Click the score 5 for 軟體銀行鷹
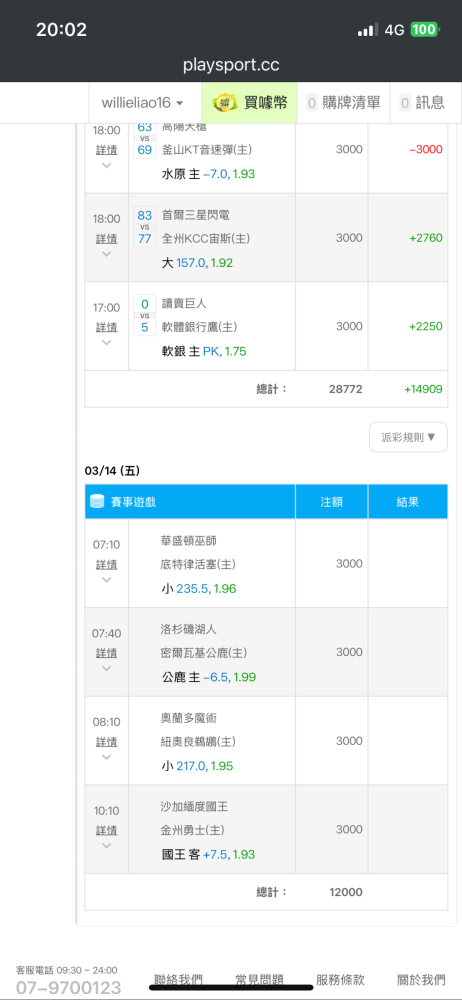Screen dimensions: 462x1000 145,327
